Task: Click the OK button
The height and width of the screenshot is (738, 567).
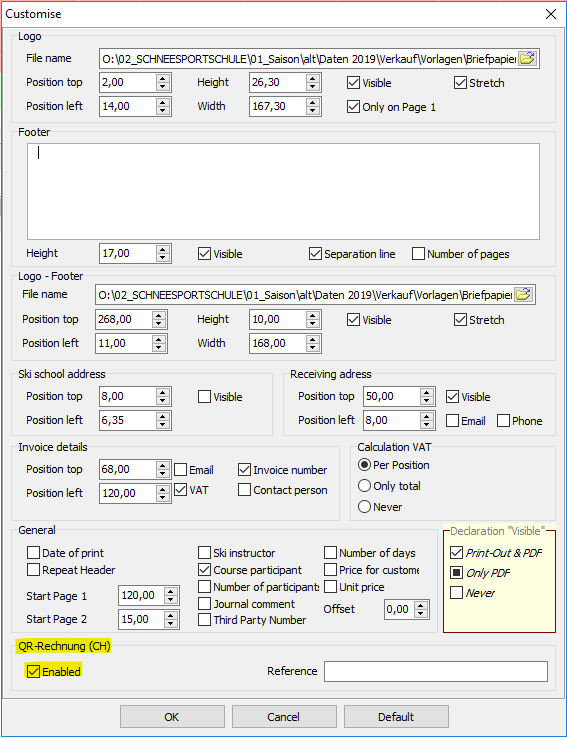Action: tap(172, 717)
